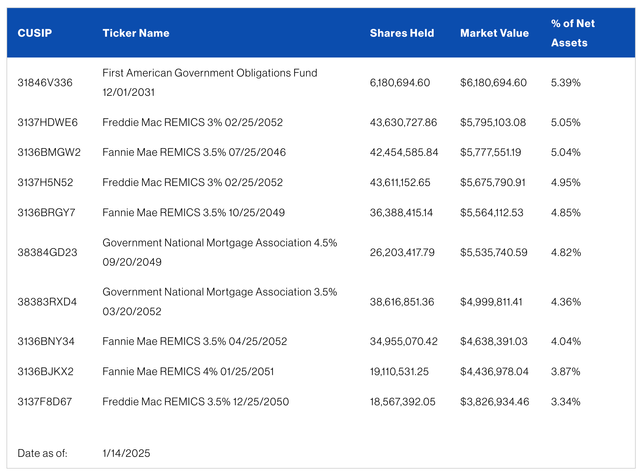Select market value $4,638,391.03
The image size is (640, 473).
click(494, 342)
